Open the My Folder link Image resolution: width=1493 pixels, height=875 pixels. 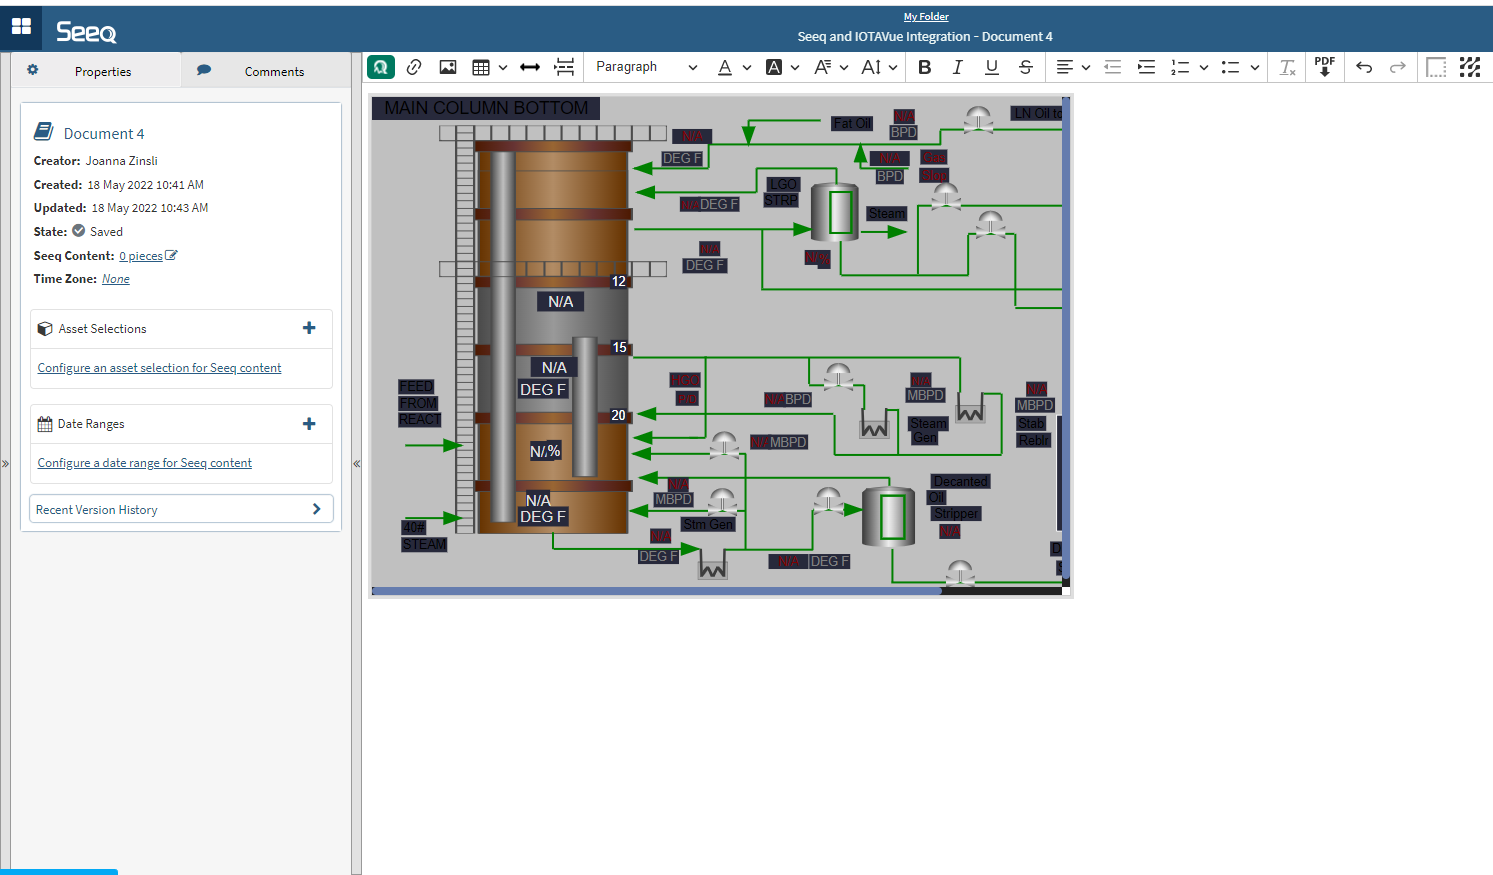(926, 16)
